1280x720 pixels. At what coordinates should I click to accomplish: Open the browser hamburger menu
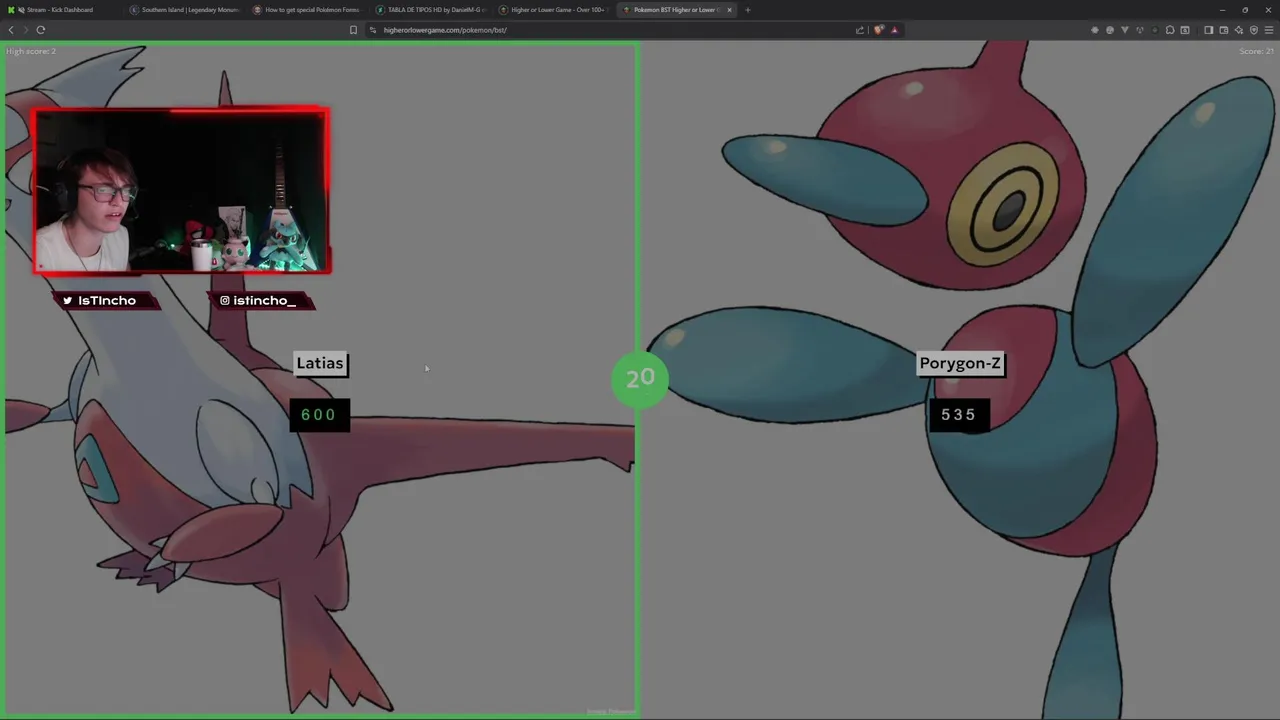pos(1269,30)
